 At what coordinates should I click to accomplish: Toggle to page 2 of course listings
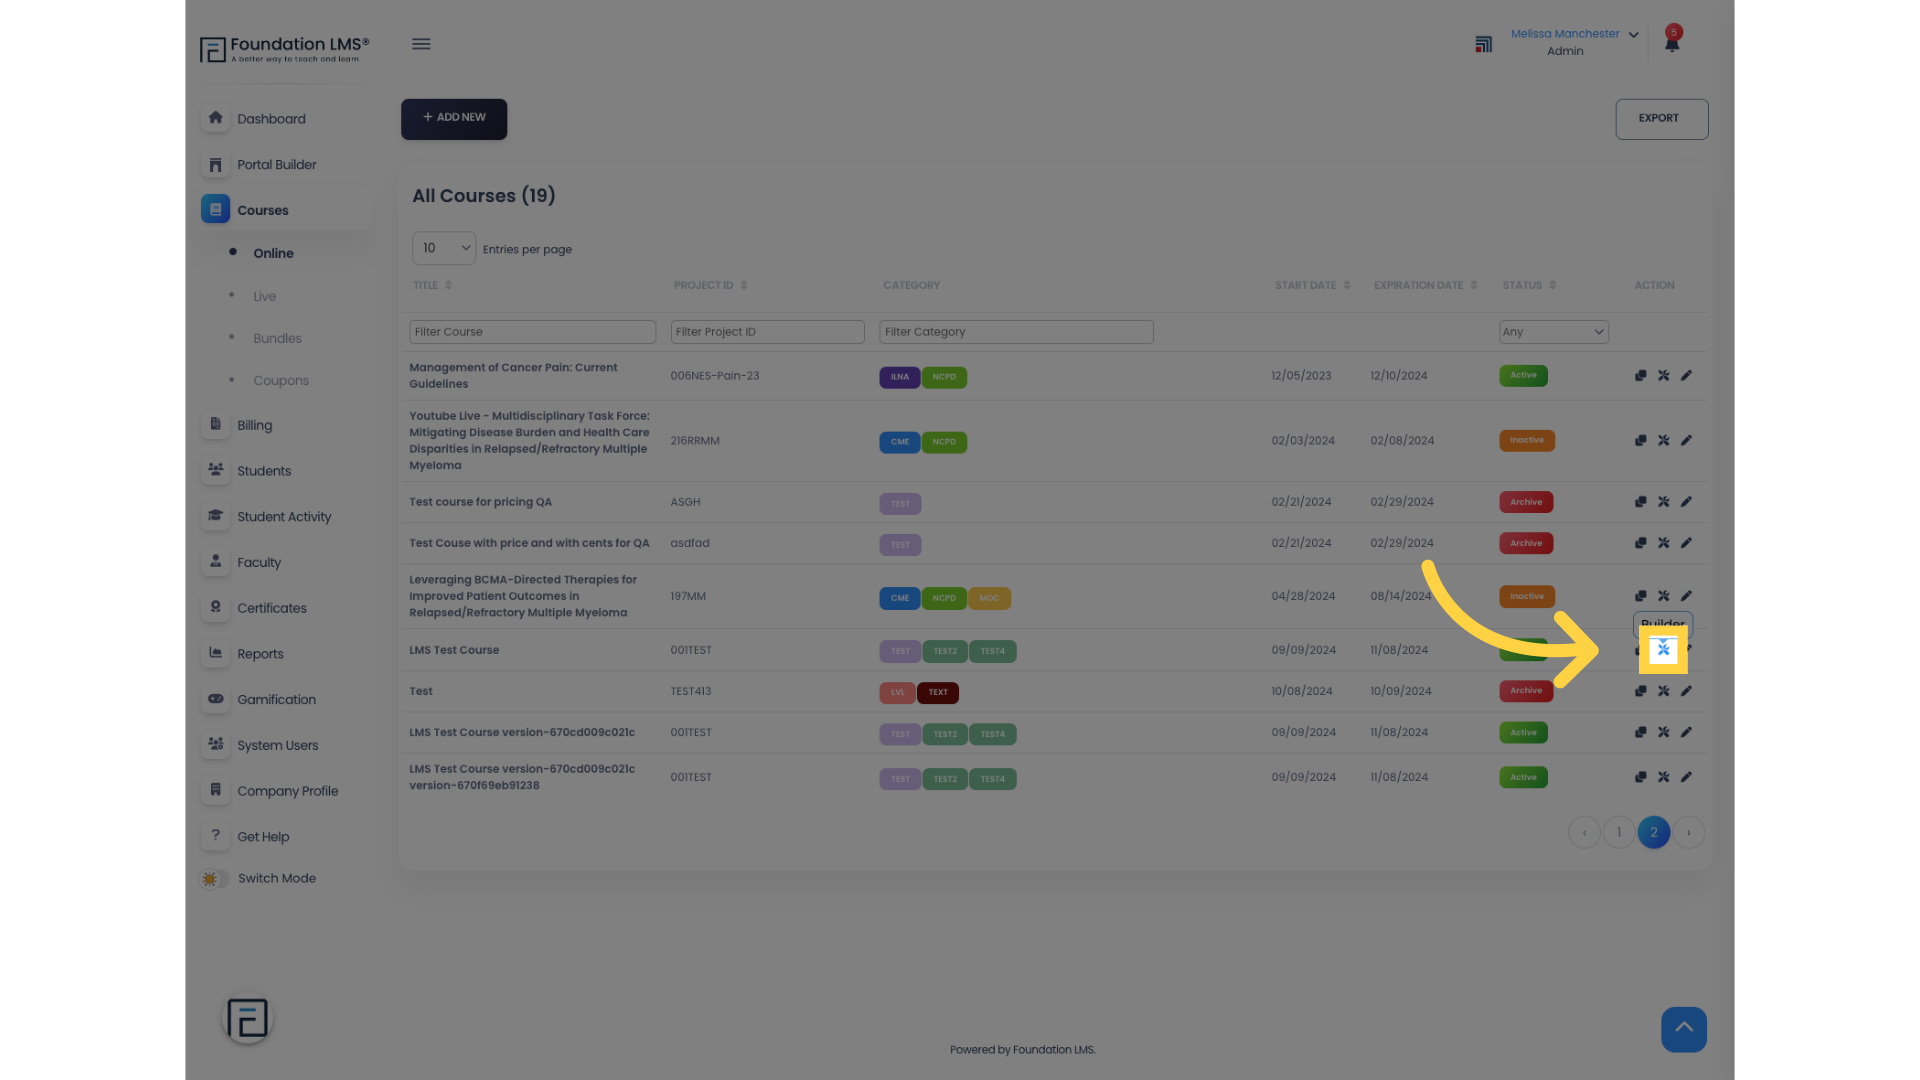click(1654, 832)
